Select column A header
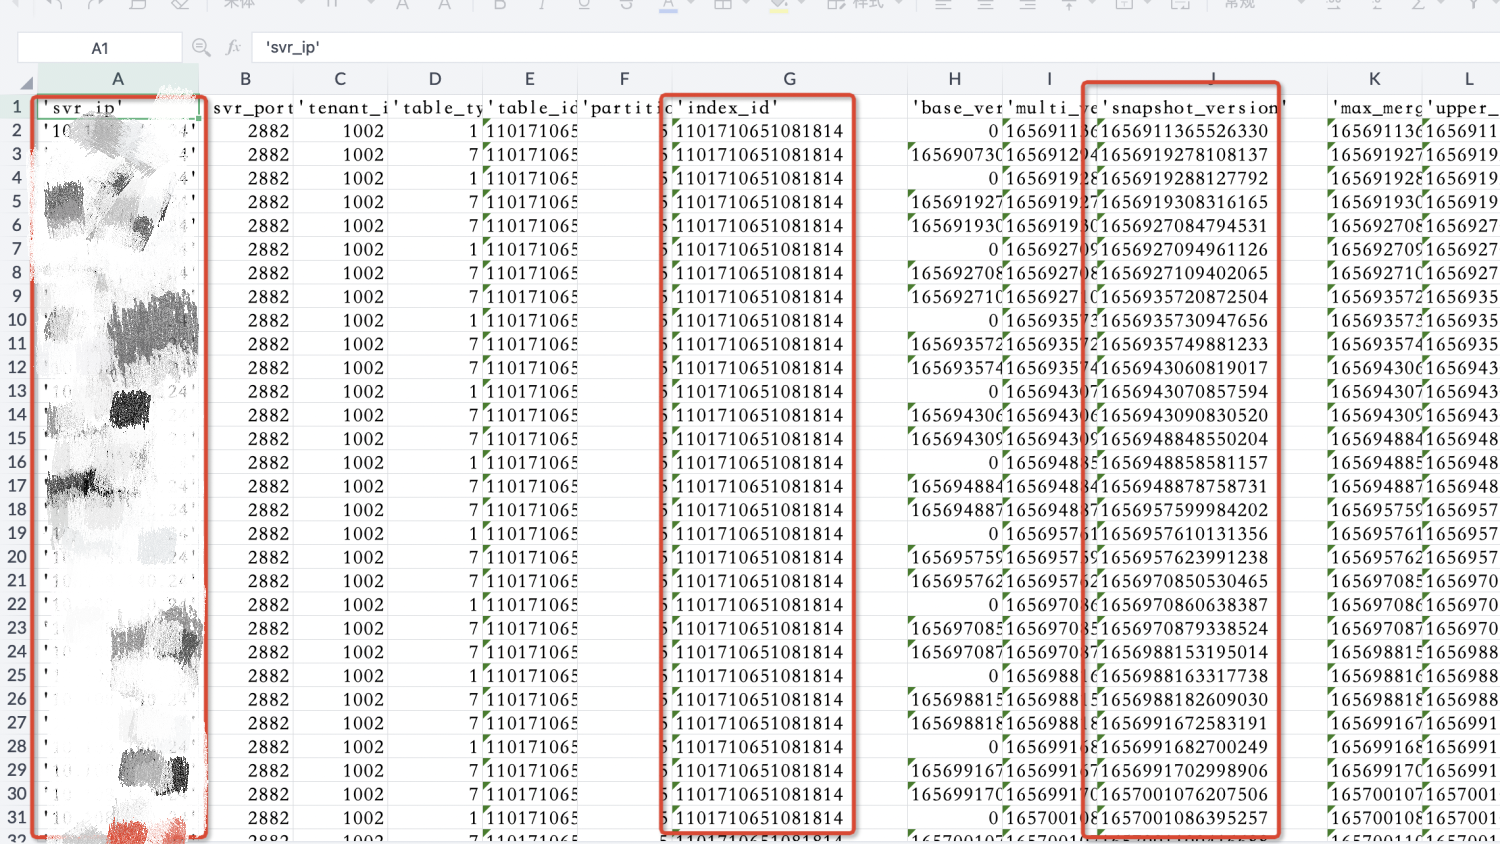The width and height of the screenshot is (1500, 844). (118, 79)
